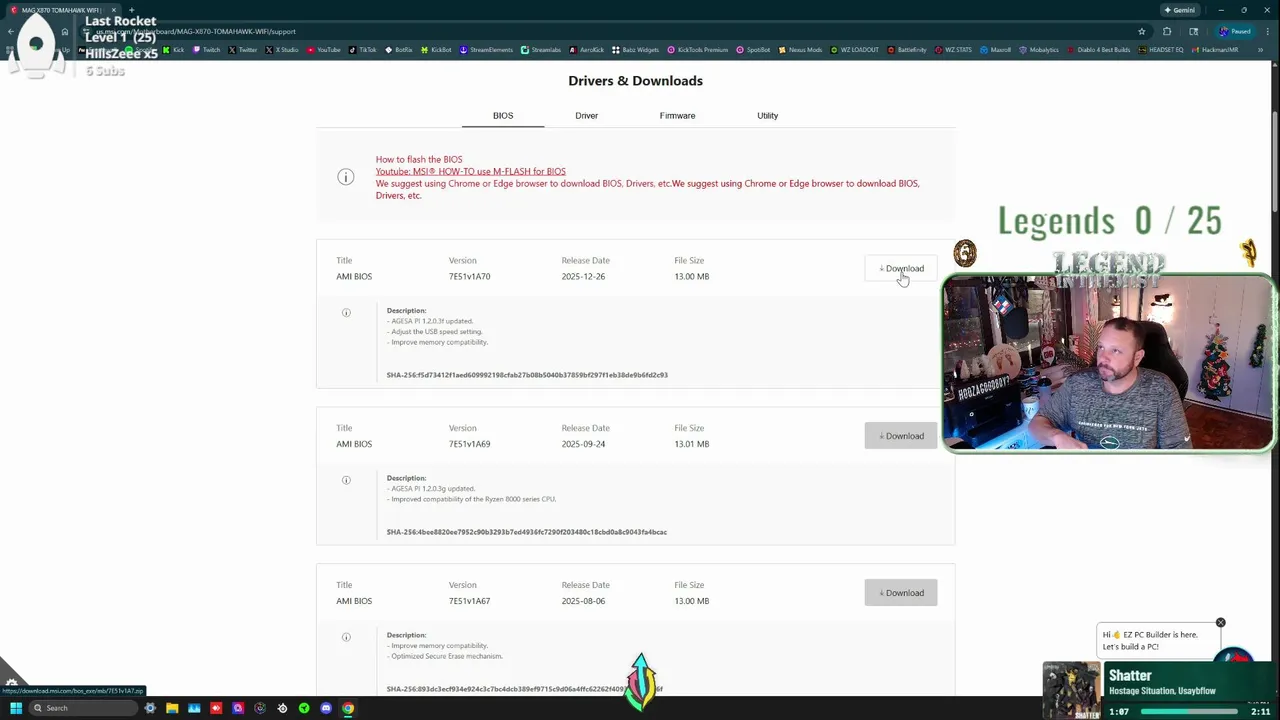Open the Botz Widgets bookmark
The width and height of the screenshot is (1280, 720).
click(x=634, y=50)
